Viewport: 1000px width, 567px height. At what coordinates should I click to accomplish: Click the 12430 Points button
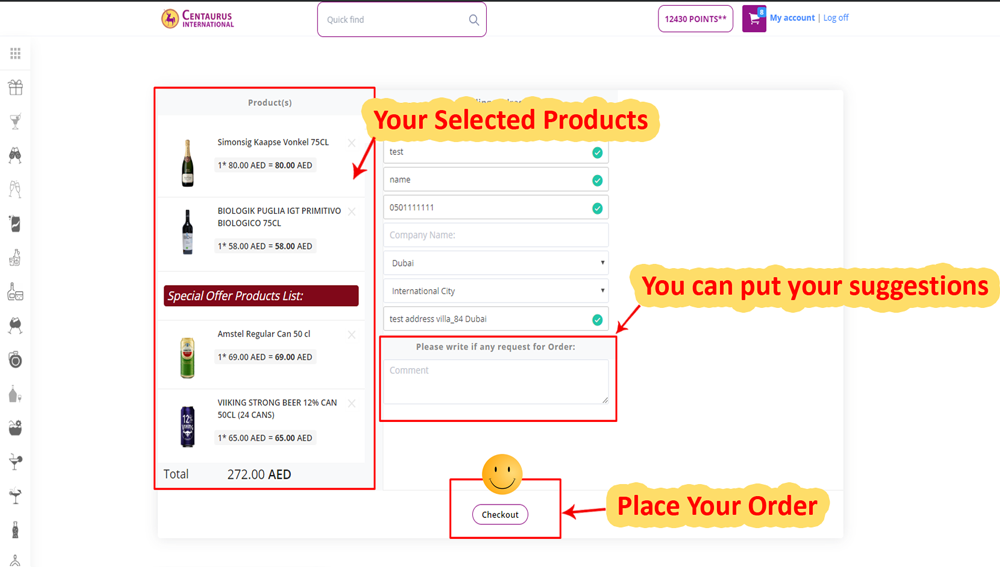point(695,18)
